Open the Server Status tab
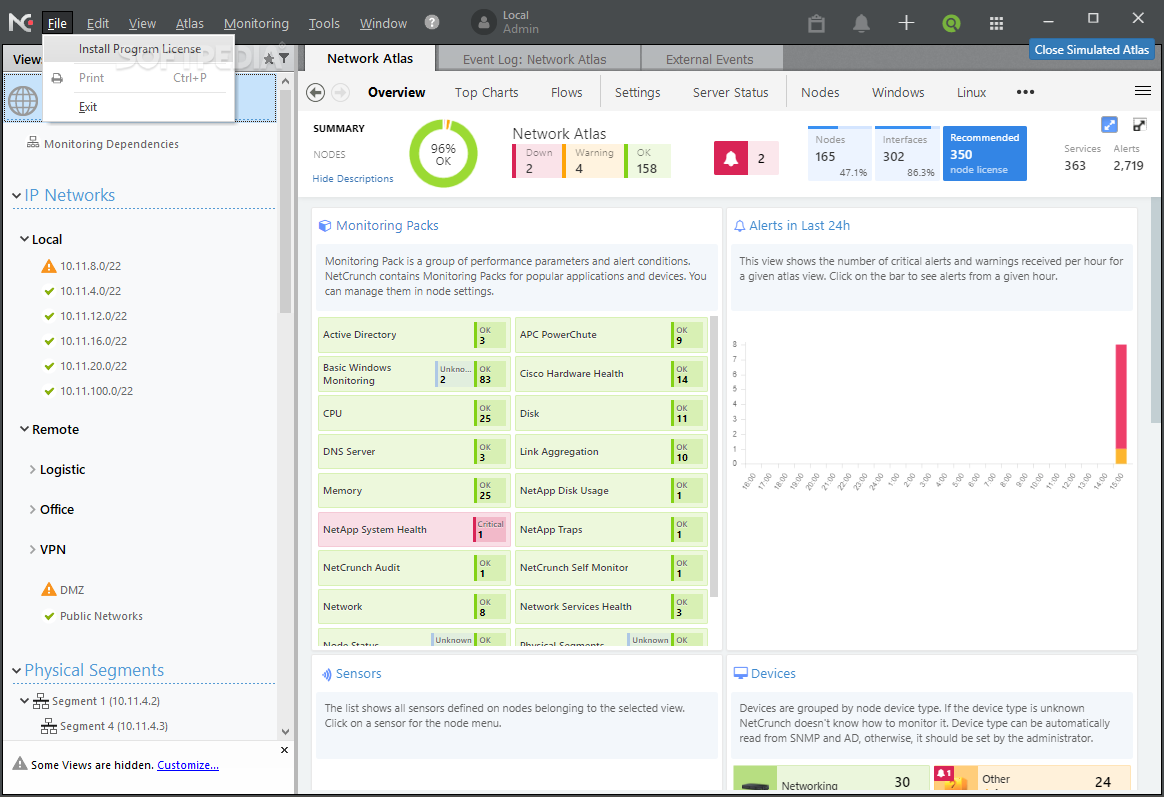 click(730, 92)
